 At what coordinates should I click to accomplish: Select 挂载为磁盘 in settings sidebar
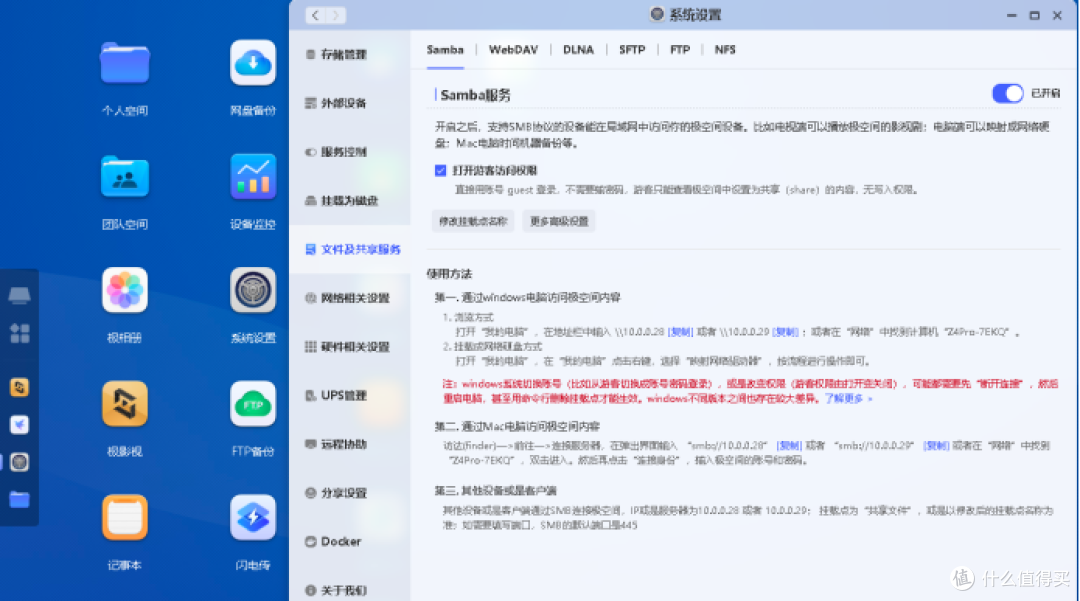coord(350,201)
